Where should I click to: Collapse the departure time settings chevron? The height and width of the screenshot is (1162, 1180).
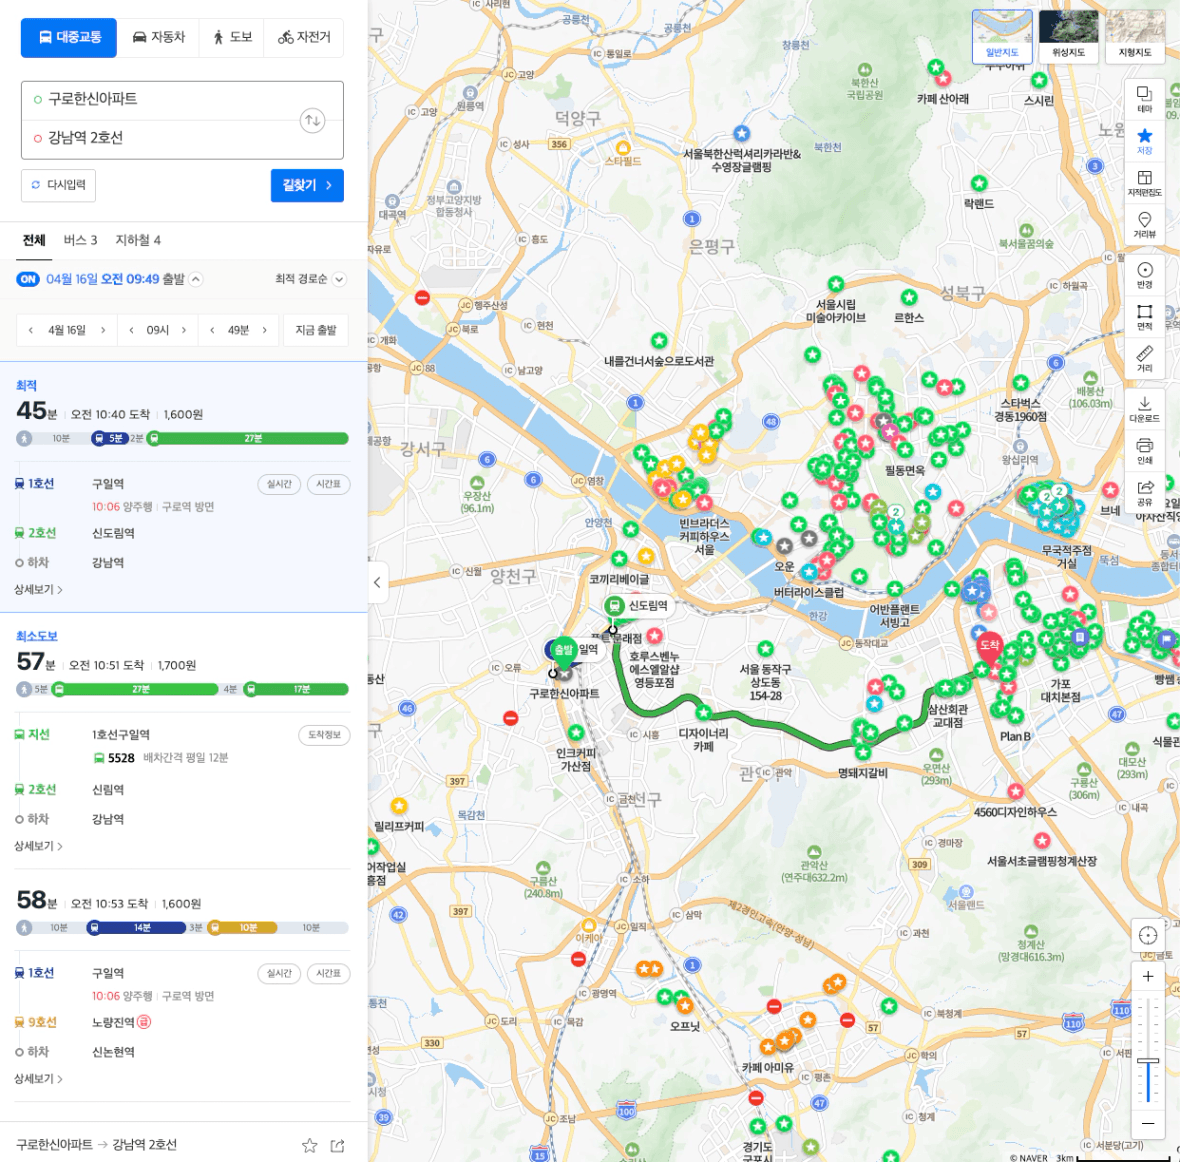coord(196,279)
